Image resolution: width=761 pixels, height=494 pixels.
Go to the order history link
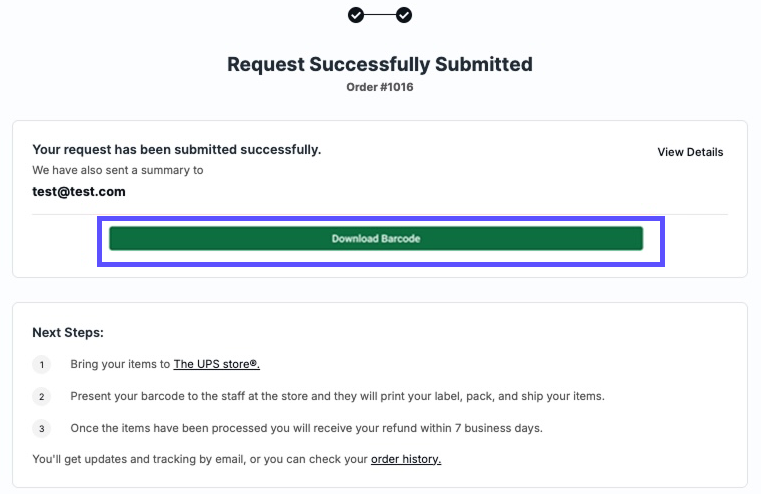pyautogui.click(x=406, y=459)
